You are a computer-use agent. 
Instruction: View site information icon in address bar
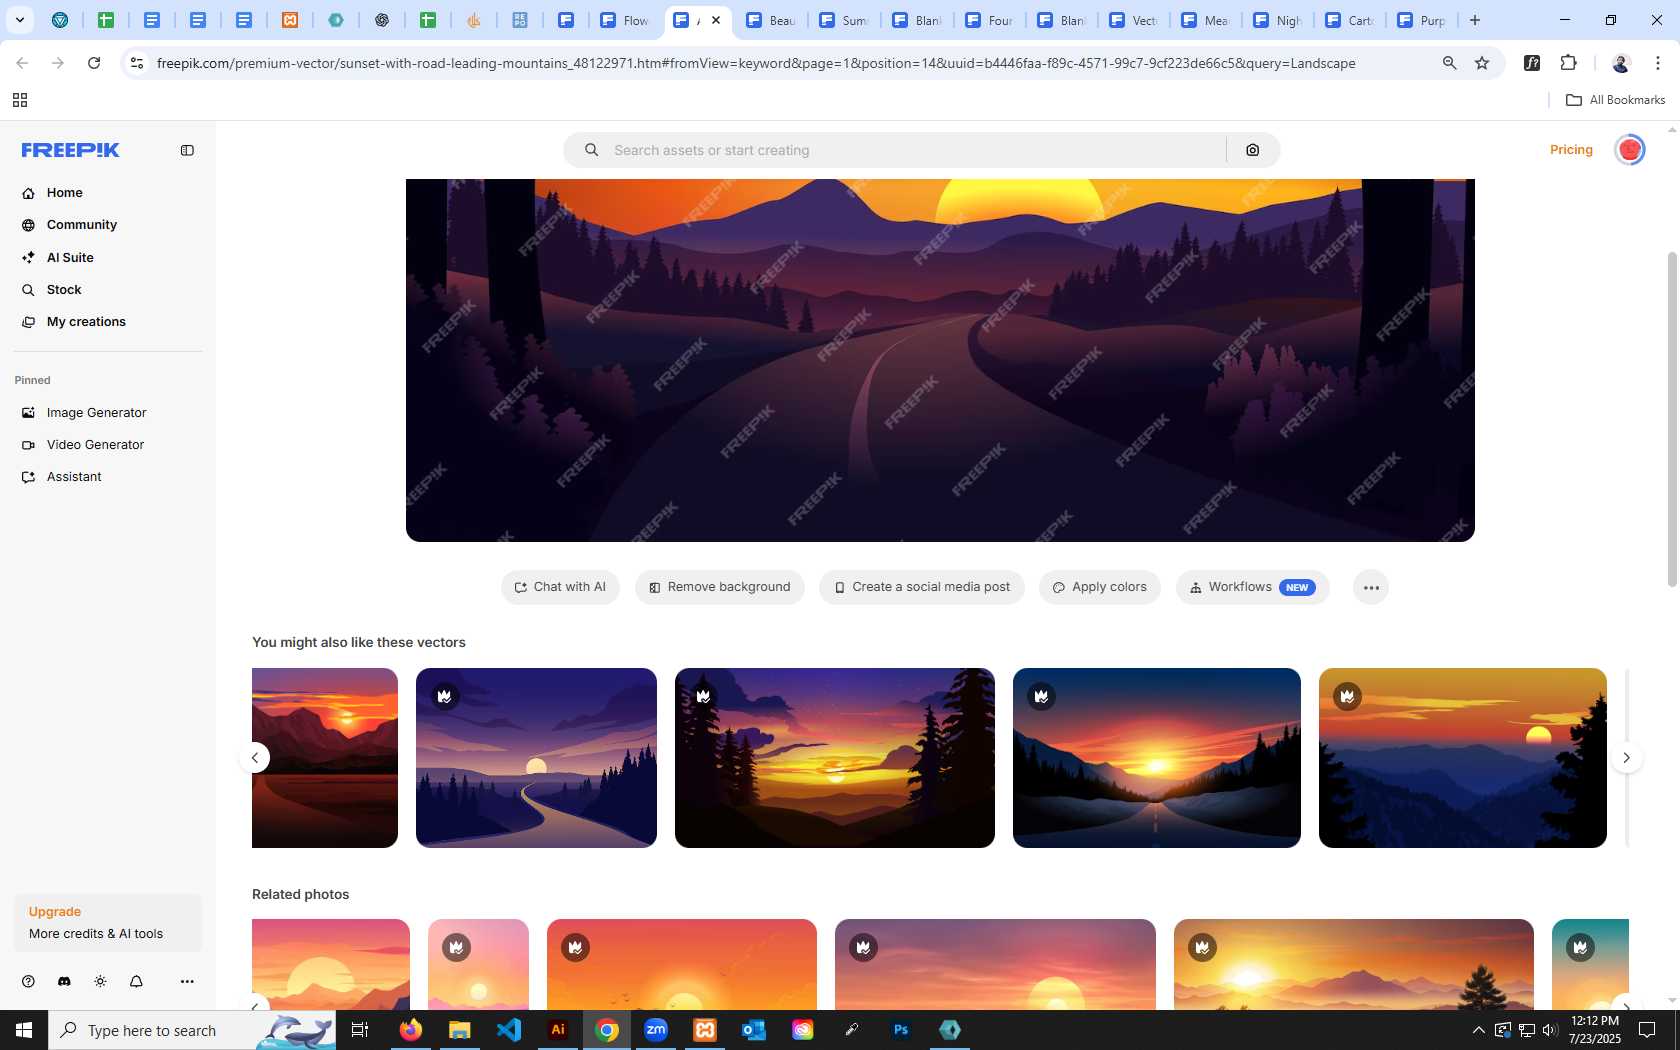tap(137, 63)
